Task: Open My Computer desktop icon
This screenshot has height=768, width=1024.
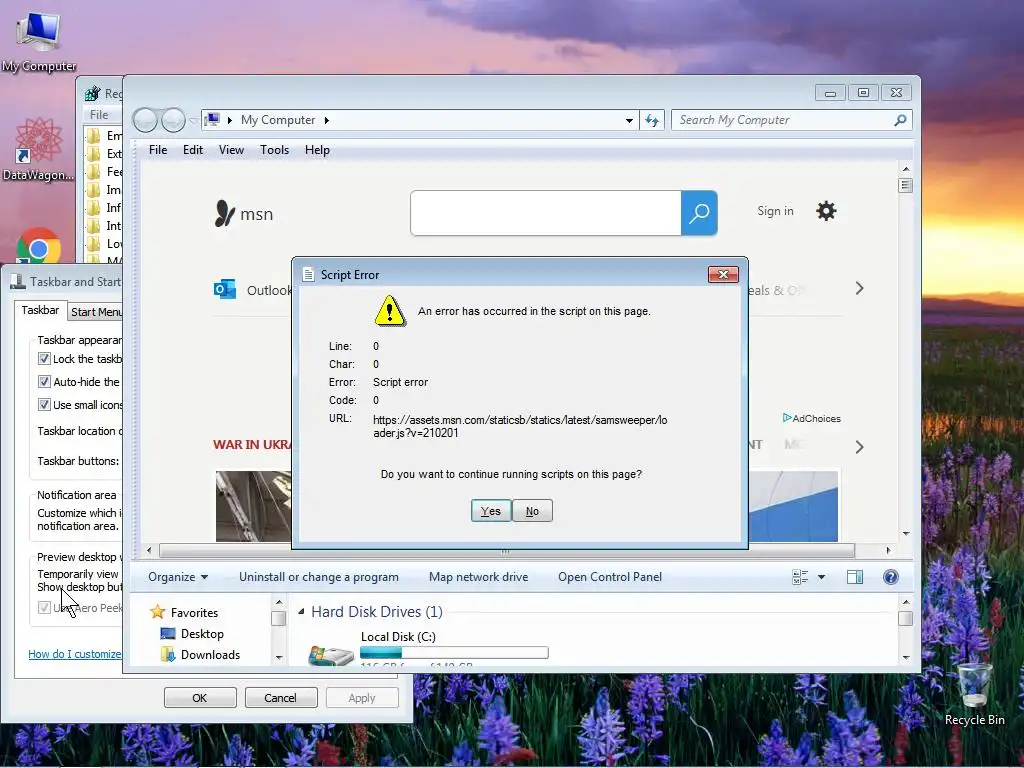Action: tap(39, 41)
